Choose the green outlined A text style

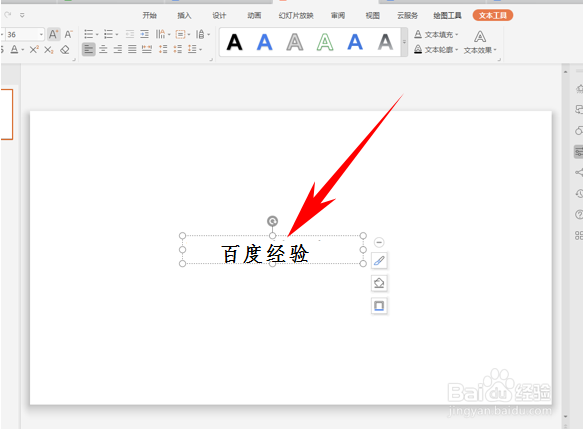pos(325,42)
